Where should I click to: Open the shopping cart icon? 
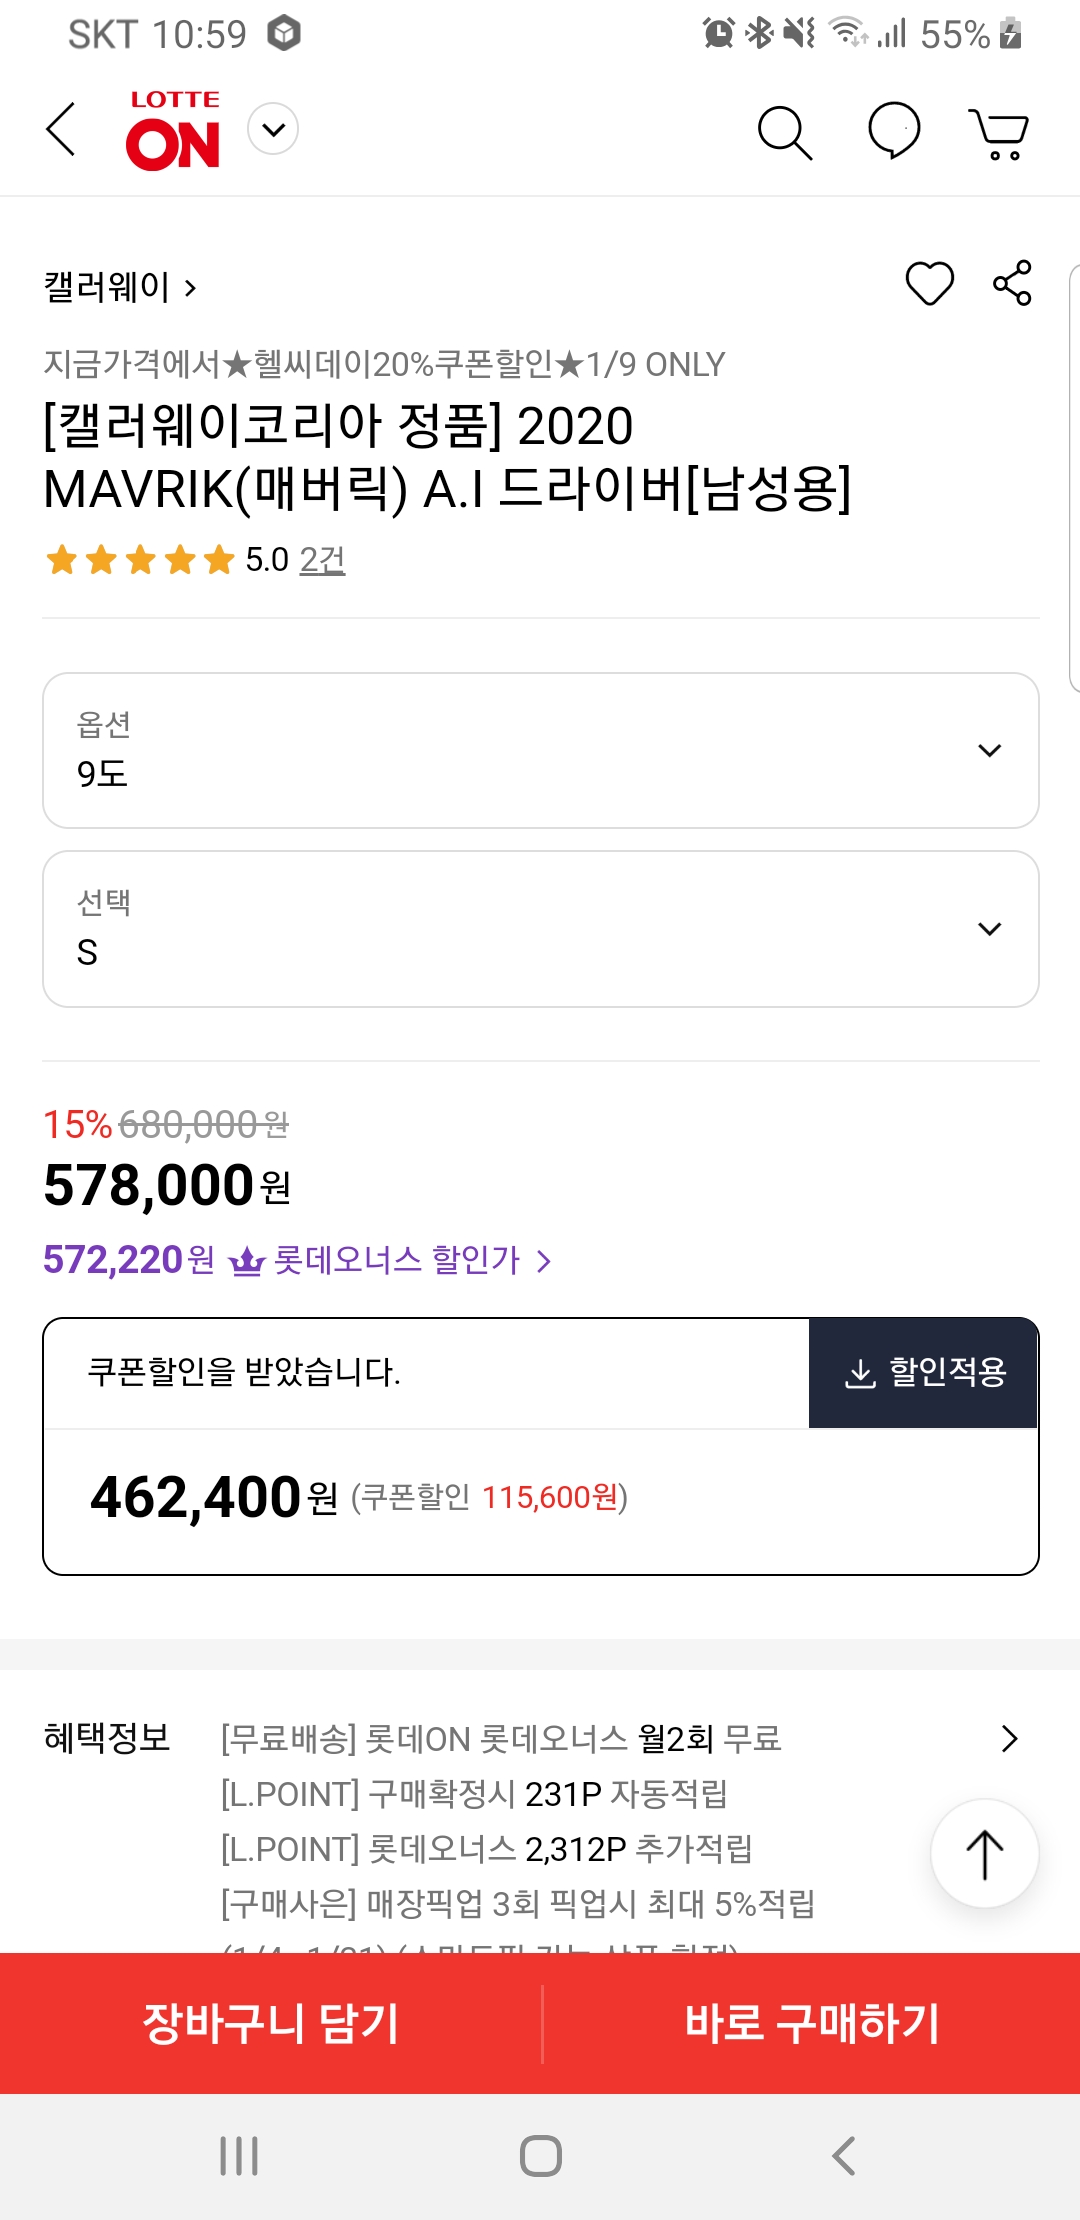click(999, 133)
